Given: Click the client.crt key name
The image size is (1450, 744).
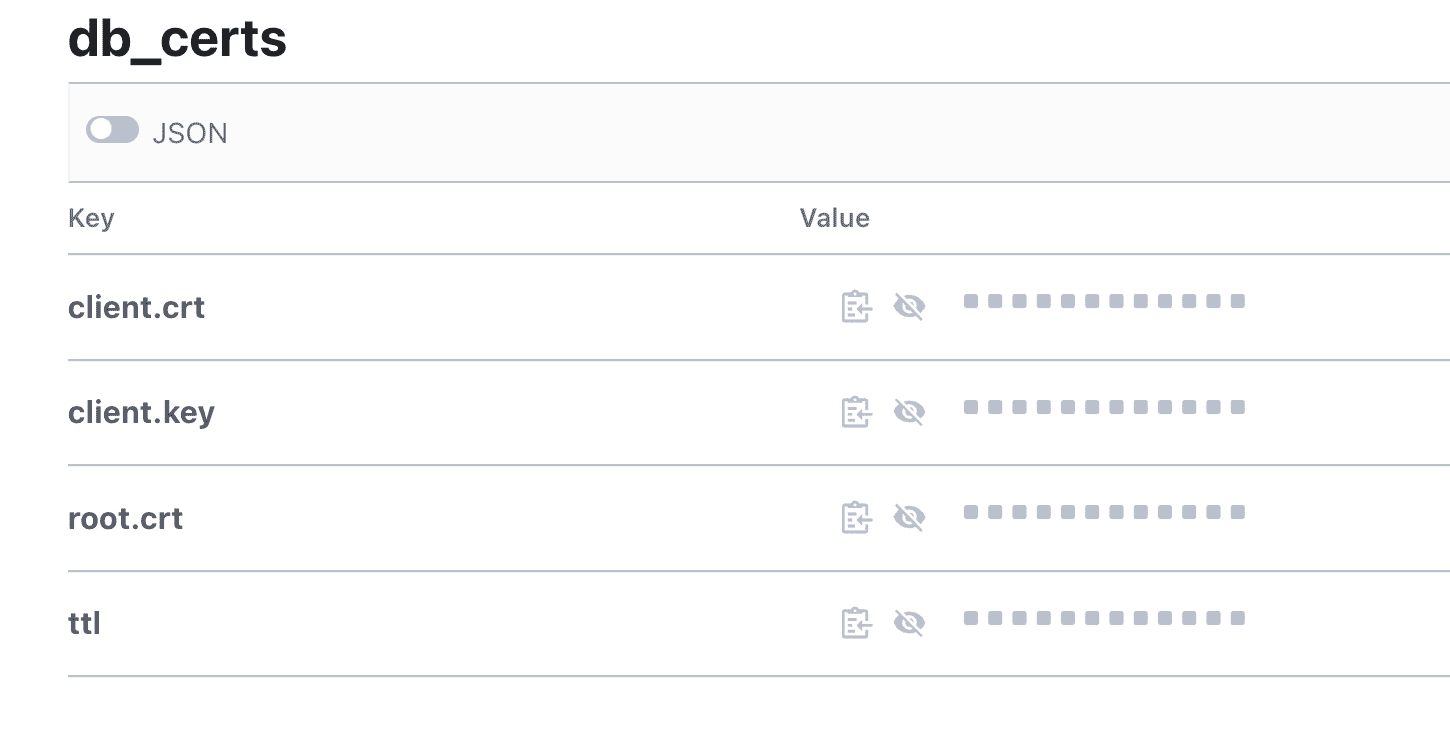Looking at the screenshot, I should 137,307.
